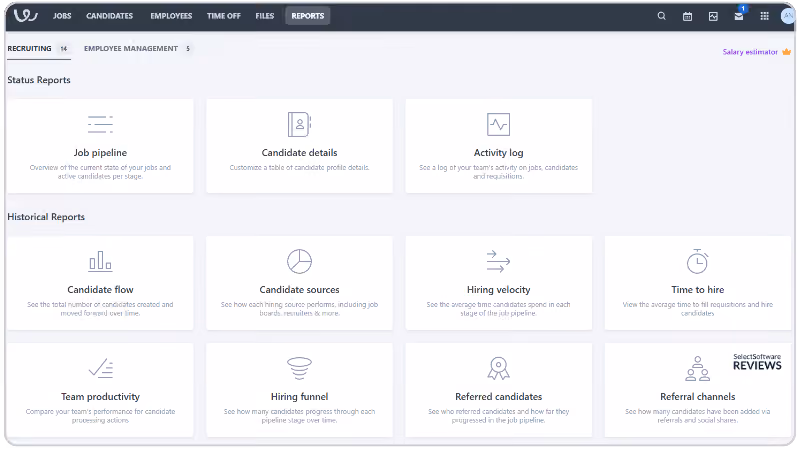Image resolution: width=800 pixels, height=450 pixels.
Task: Open the search magnifier icon
Action: pos(661,16)
